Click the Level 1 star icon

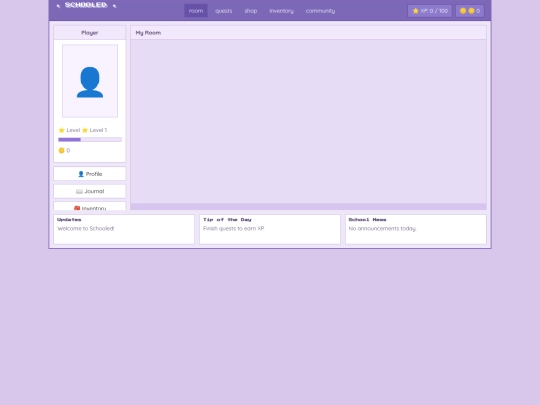pos(85,130)
